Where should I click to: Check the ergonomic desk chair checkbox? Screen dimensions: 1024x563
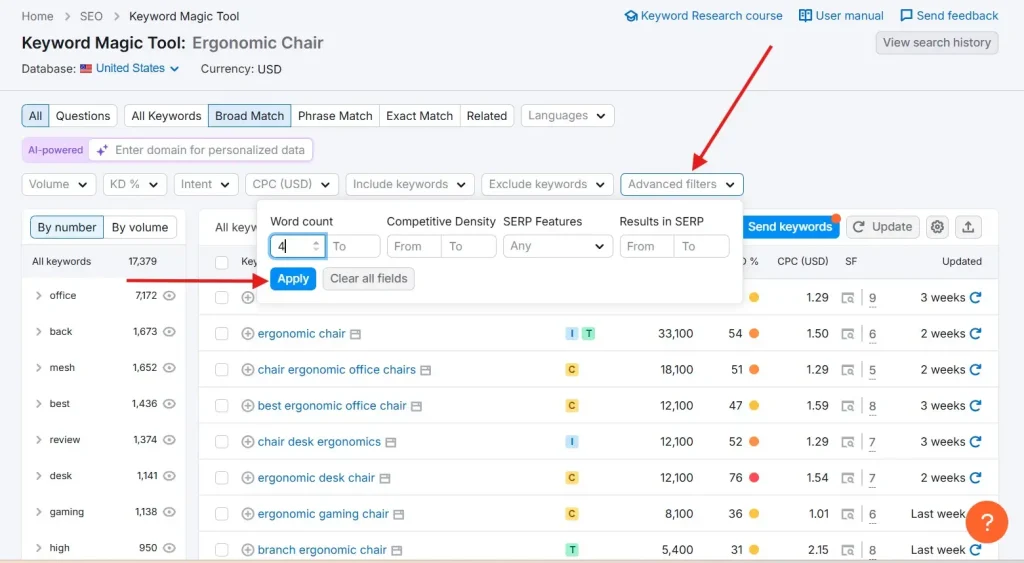point(222,478)
